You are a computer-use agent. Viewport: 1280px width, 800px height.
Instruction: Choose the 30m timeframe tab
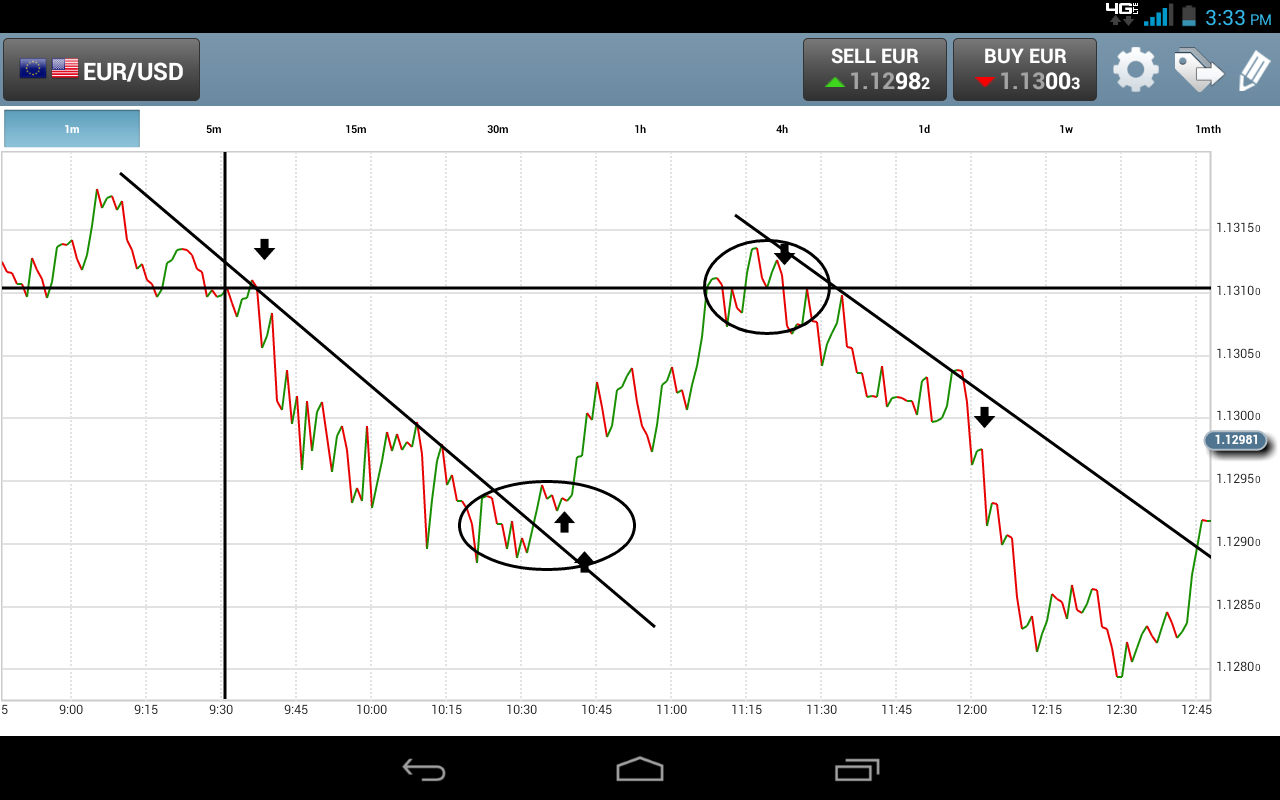(498, 129)
